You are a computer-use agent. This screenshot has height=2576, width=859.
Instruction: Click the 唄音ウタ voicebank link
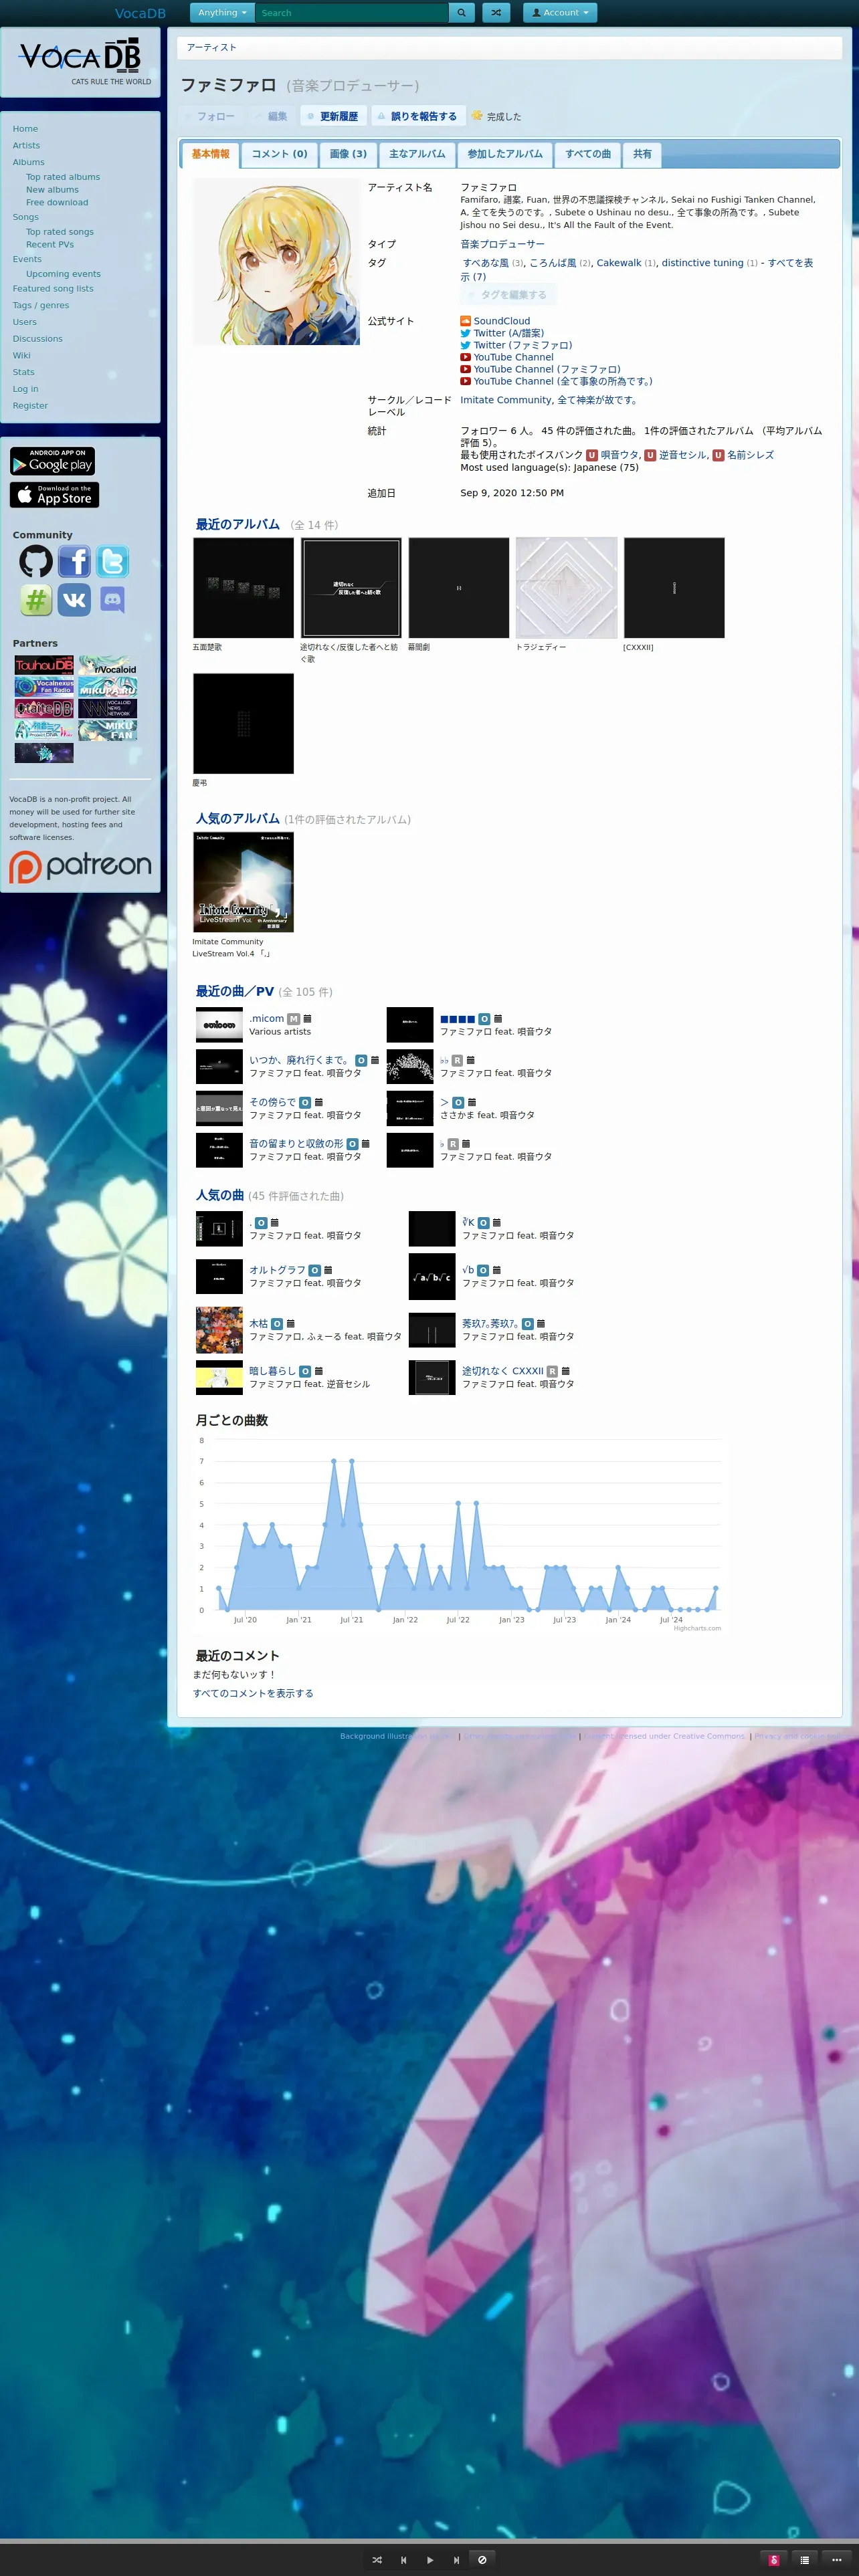point(619,455)
